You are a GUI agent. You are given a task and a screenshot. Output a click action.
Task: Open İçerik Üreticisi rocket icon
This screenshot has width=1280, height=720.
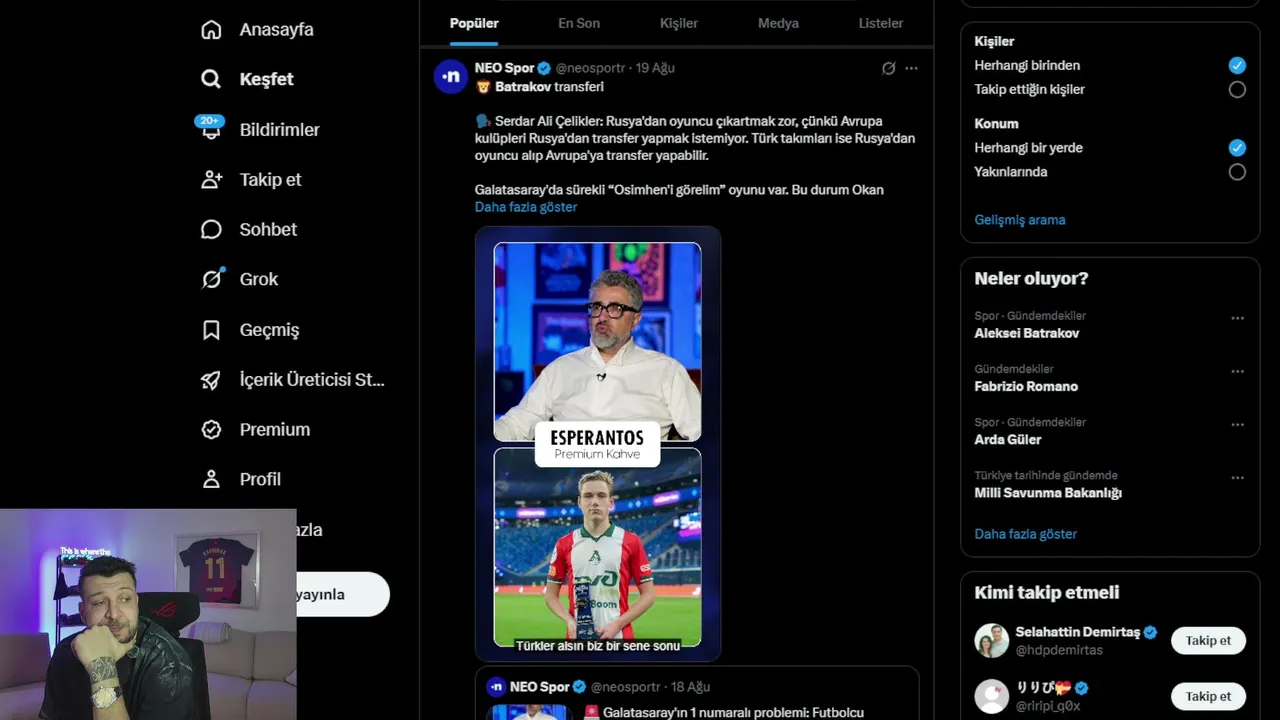pos(211,379)
